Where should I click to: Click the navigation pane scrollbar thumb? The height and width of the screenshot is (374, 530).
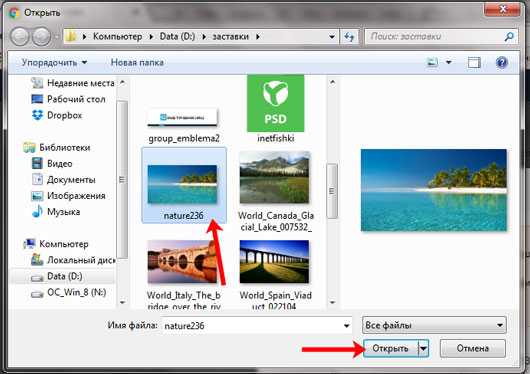(122, 179)
